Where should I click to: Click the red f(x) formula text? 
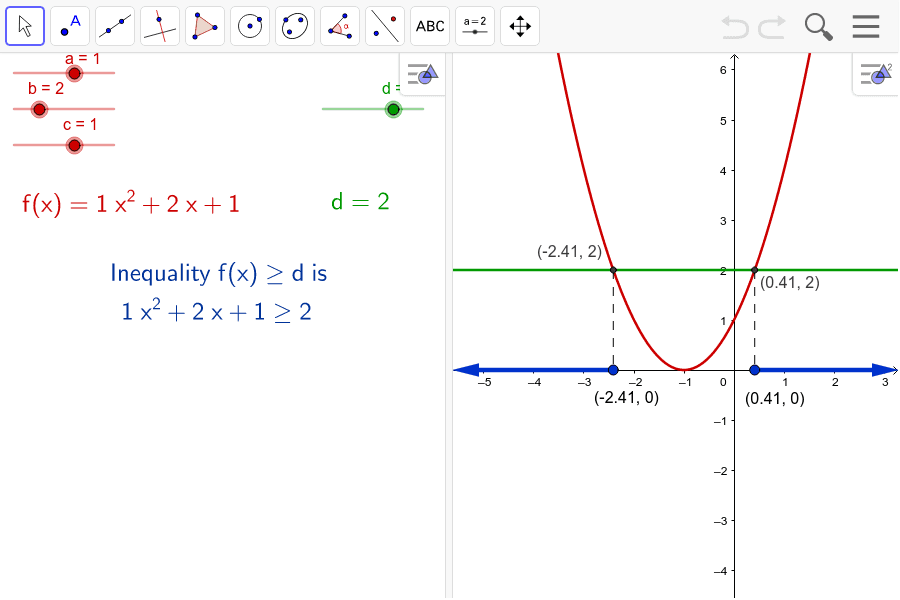pos(131,203)
